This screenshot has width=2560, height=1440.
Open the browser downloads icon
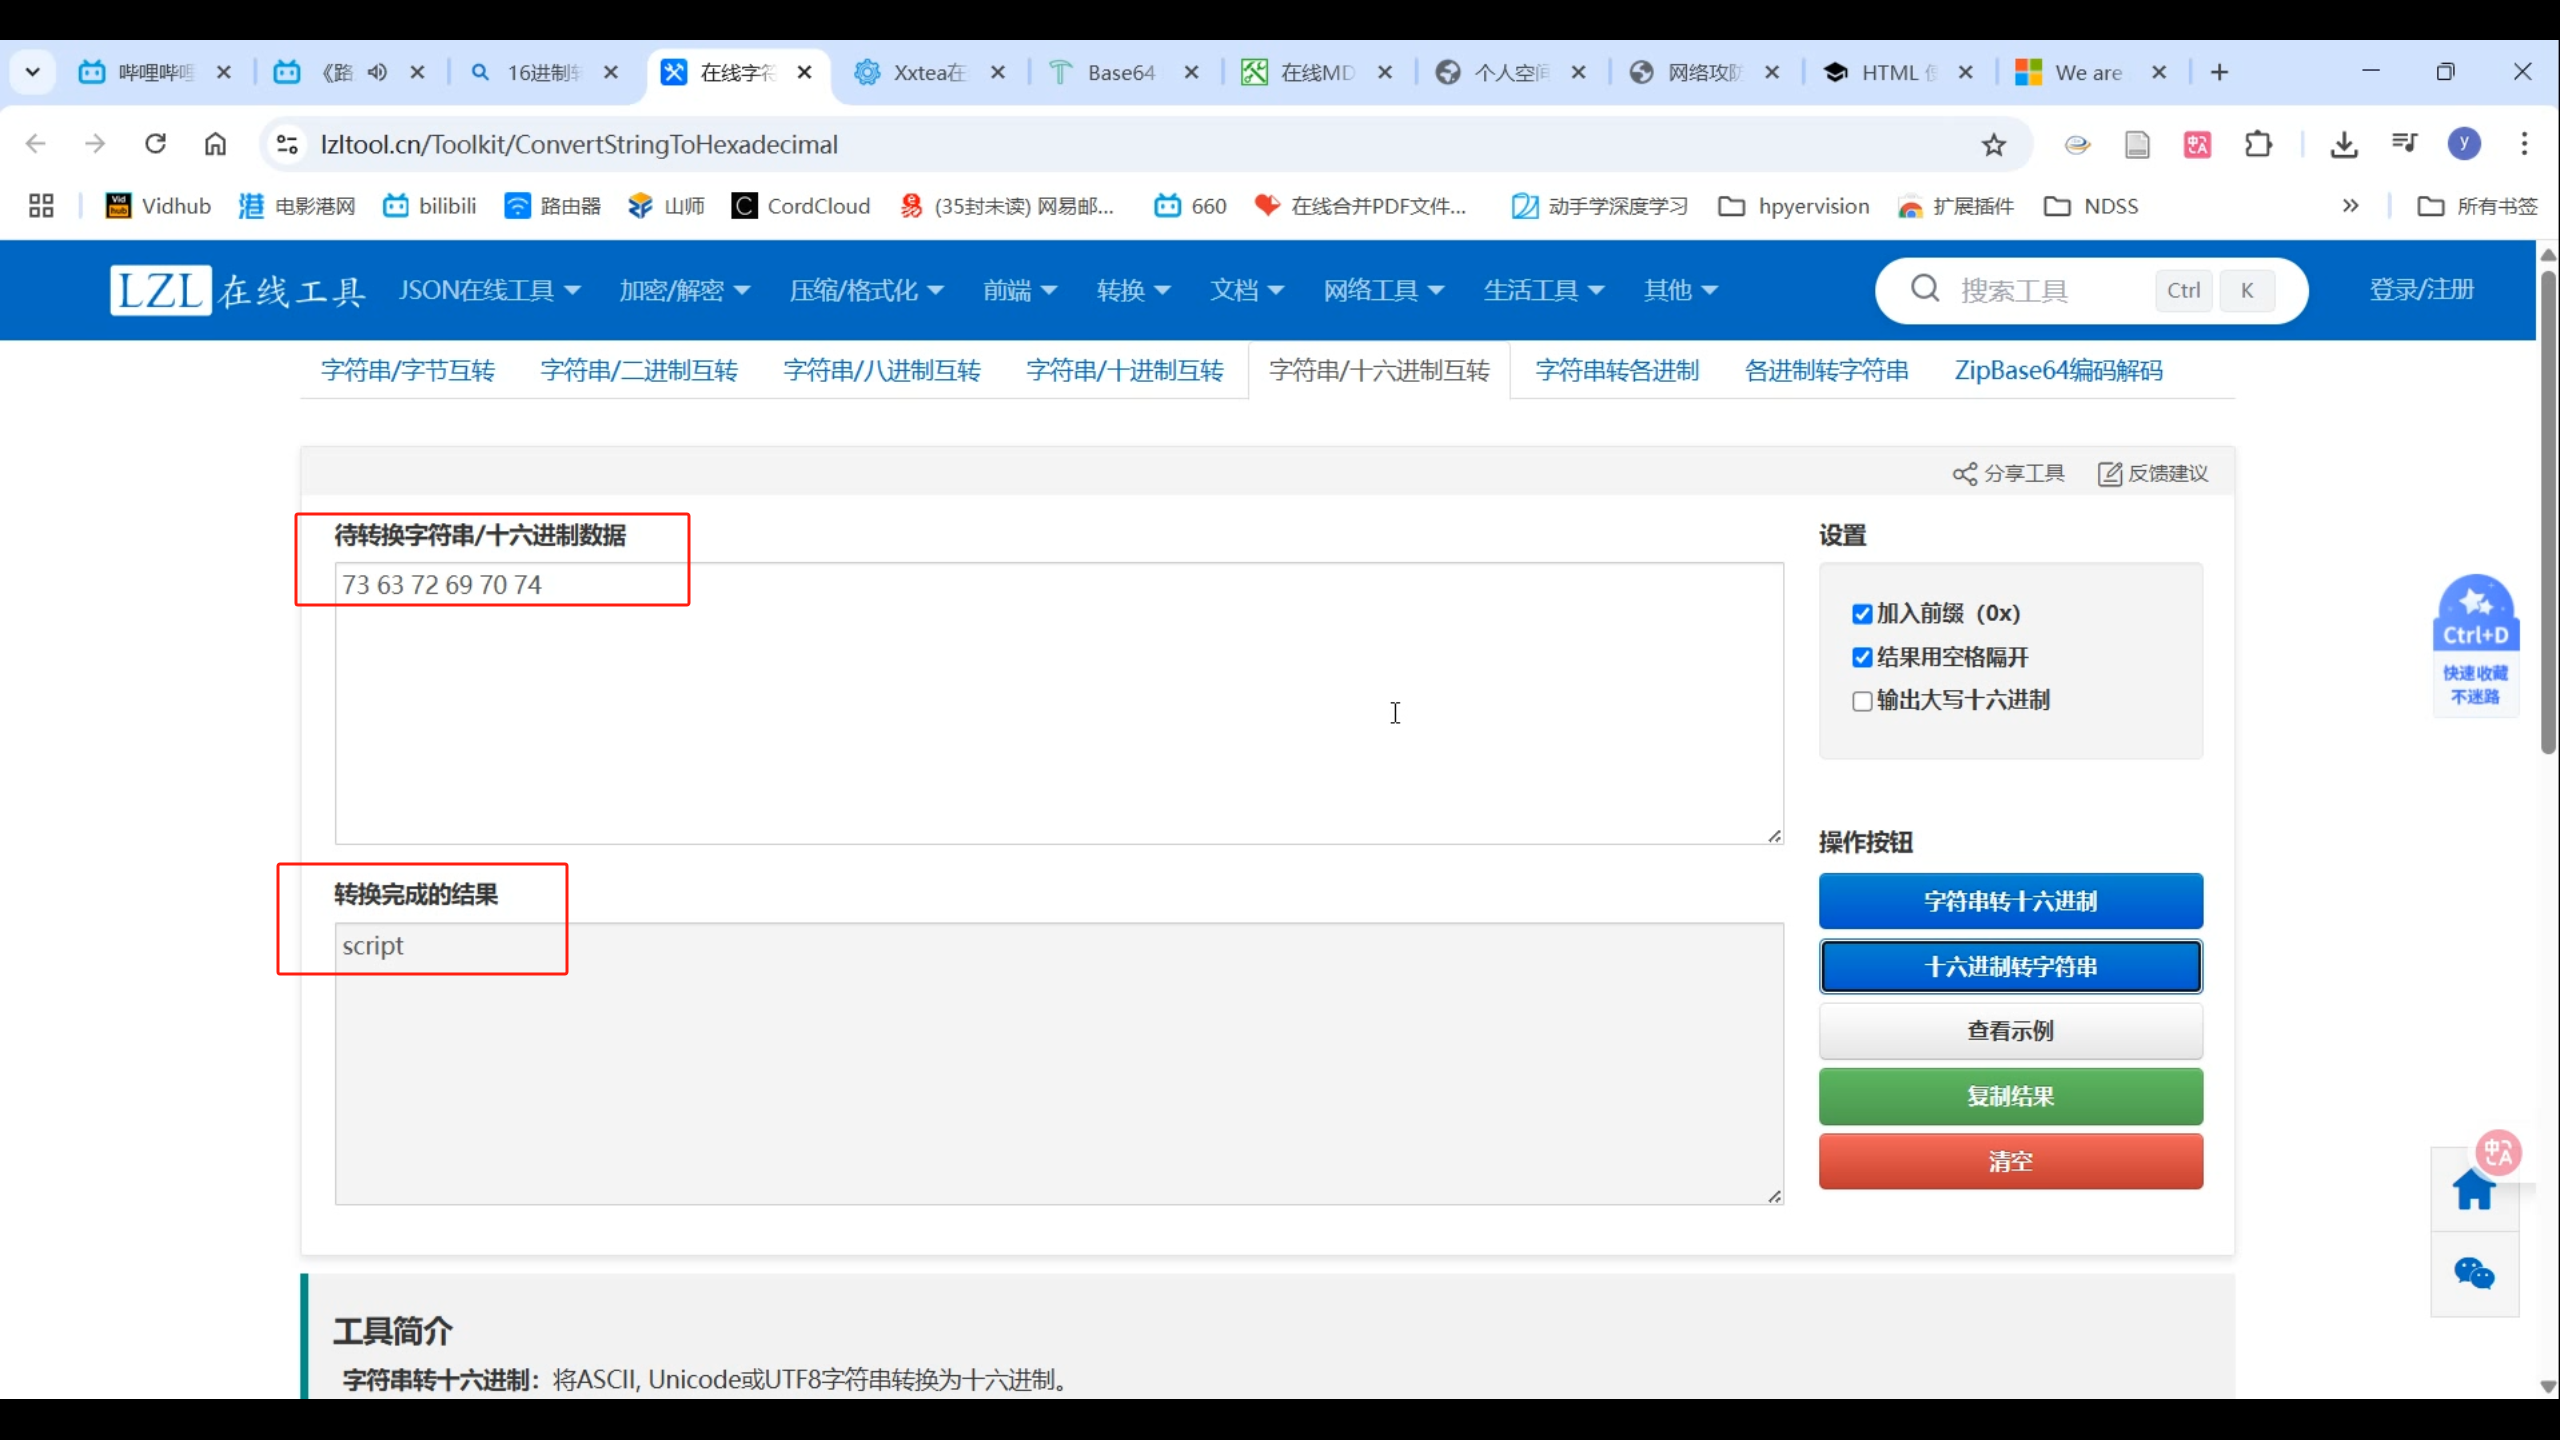2343,145
